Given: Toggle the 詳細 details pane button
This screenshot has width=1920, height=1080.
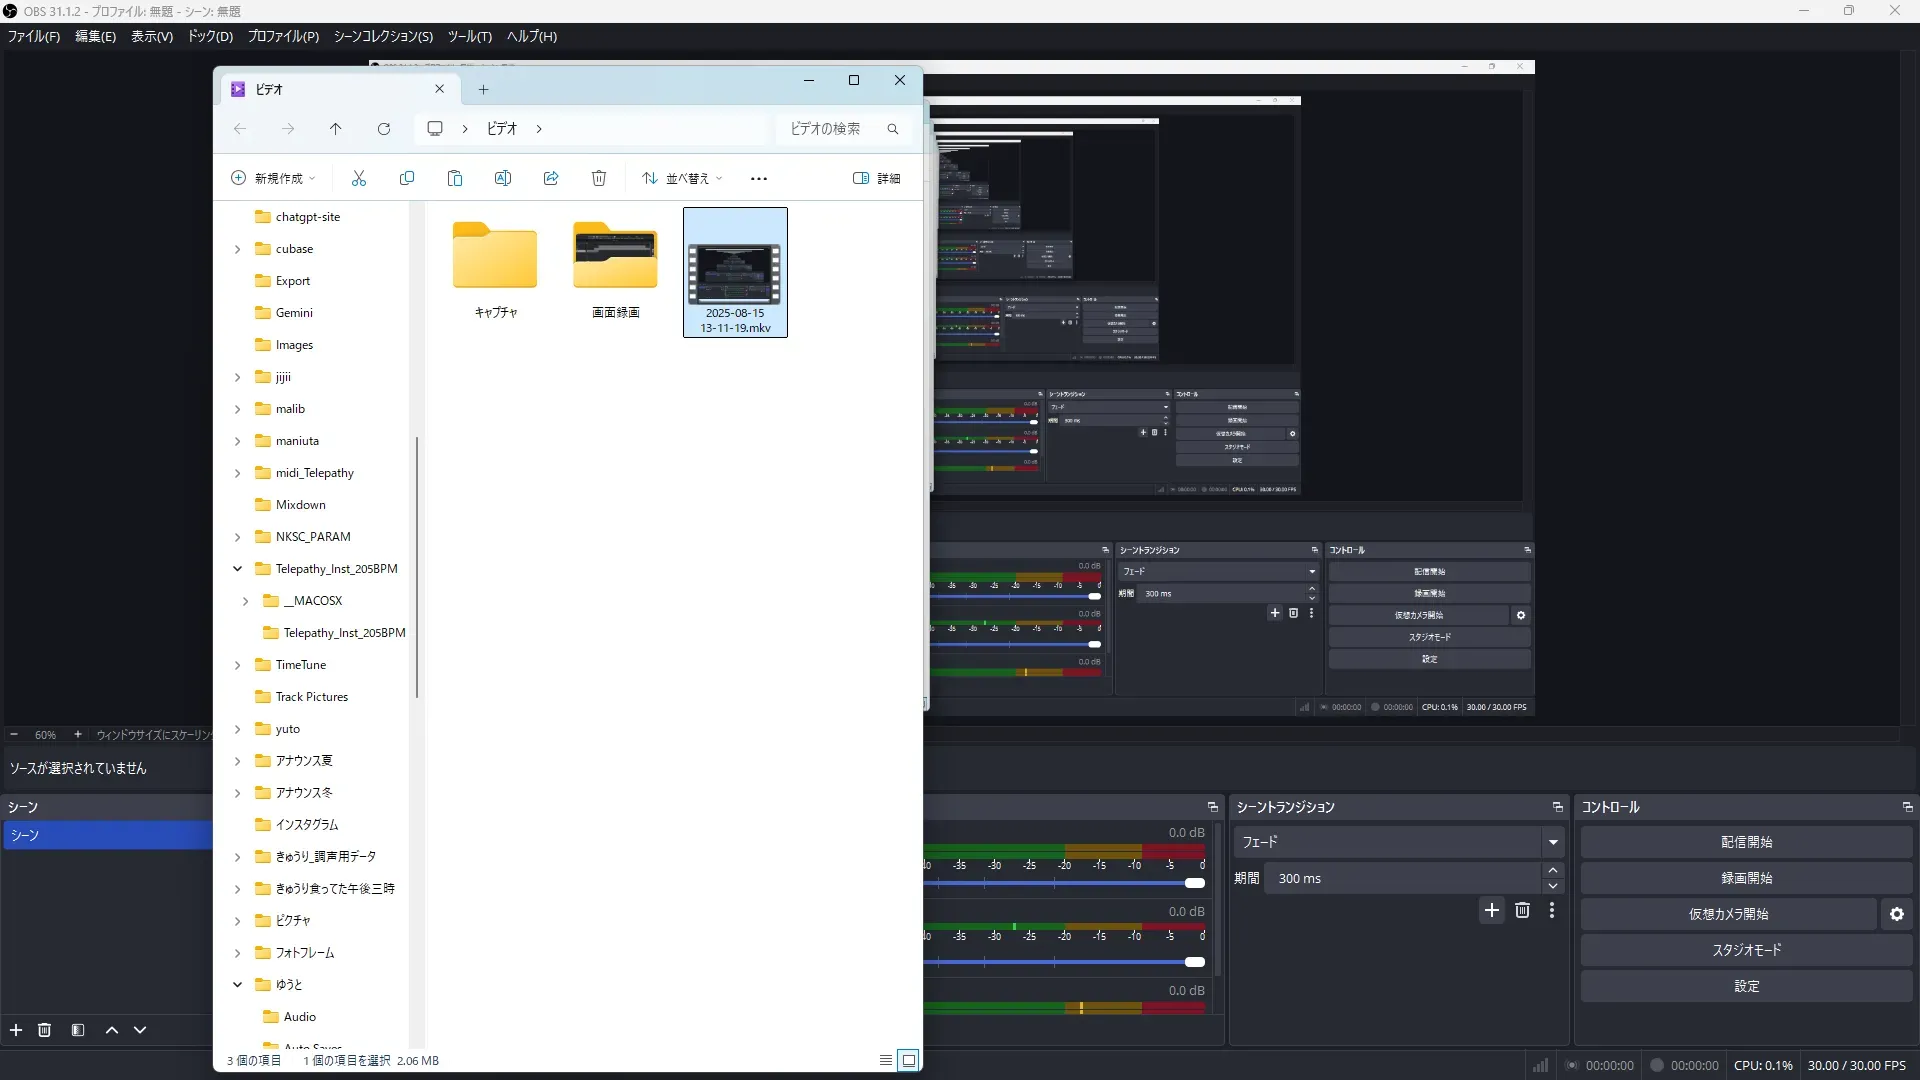Looking at the screenshot, I should click(x=876, y=178).
